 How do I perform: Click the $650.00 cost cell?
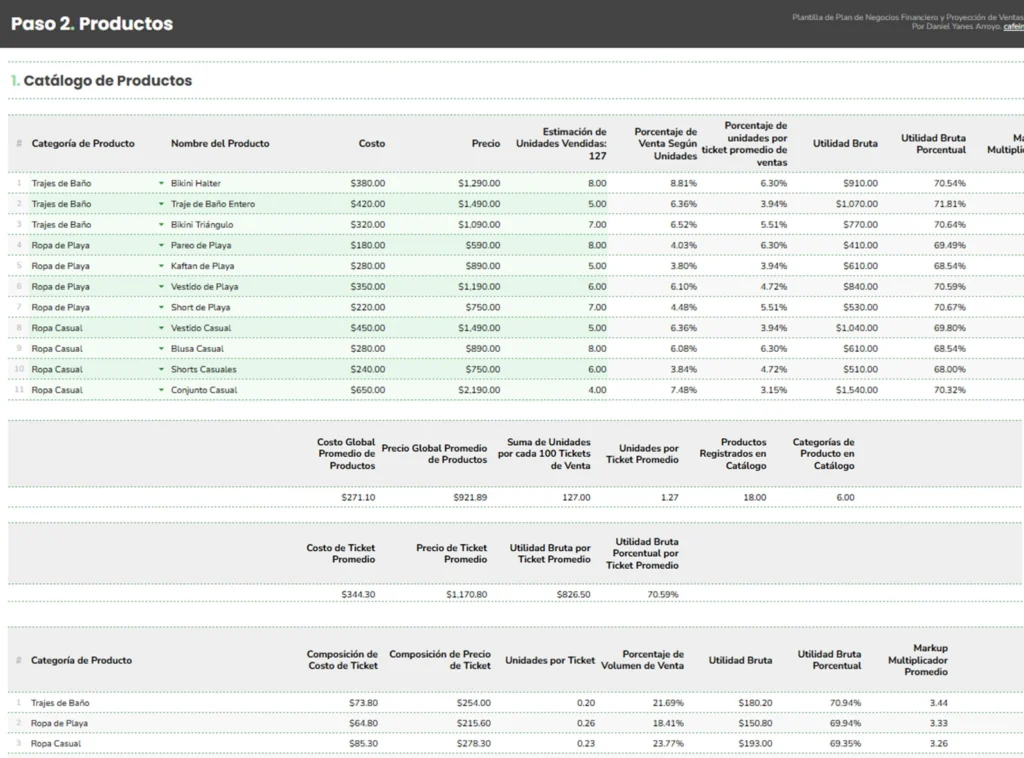click(368, 390)
